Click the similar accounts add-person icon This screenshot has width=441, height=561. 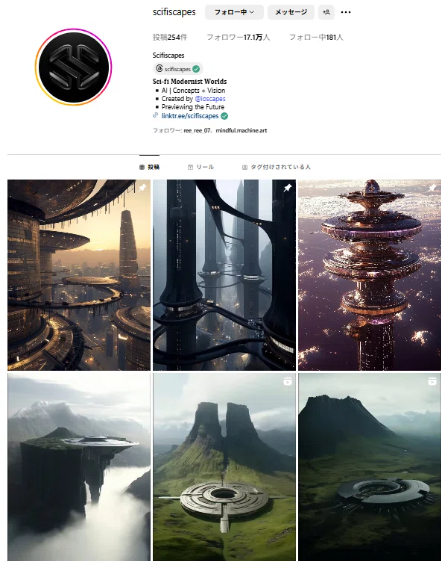[x=326, y=12]
